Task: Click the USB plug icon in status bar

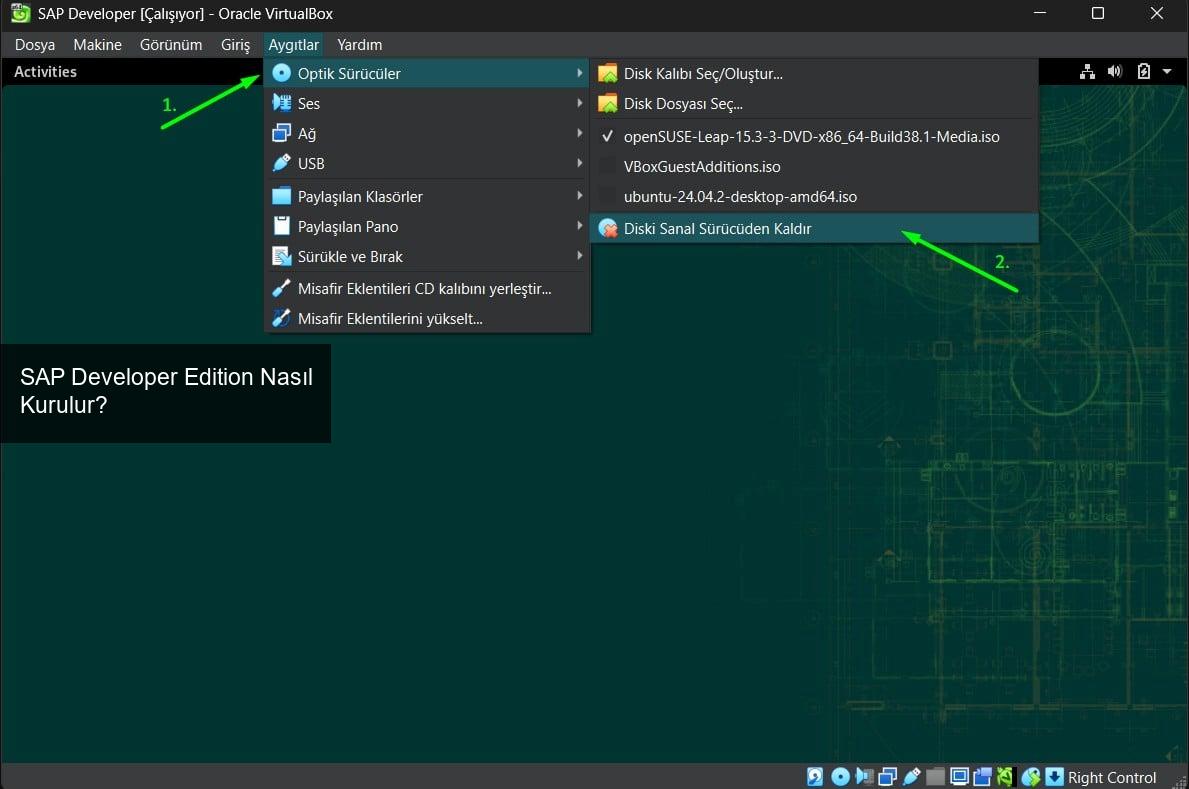Action: pos(911,777)
